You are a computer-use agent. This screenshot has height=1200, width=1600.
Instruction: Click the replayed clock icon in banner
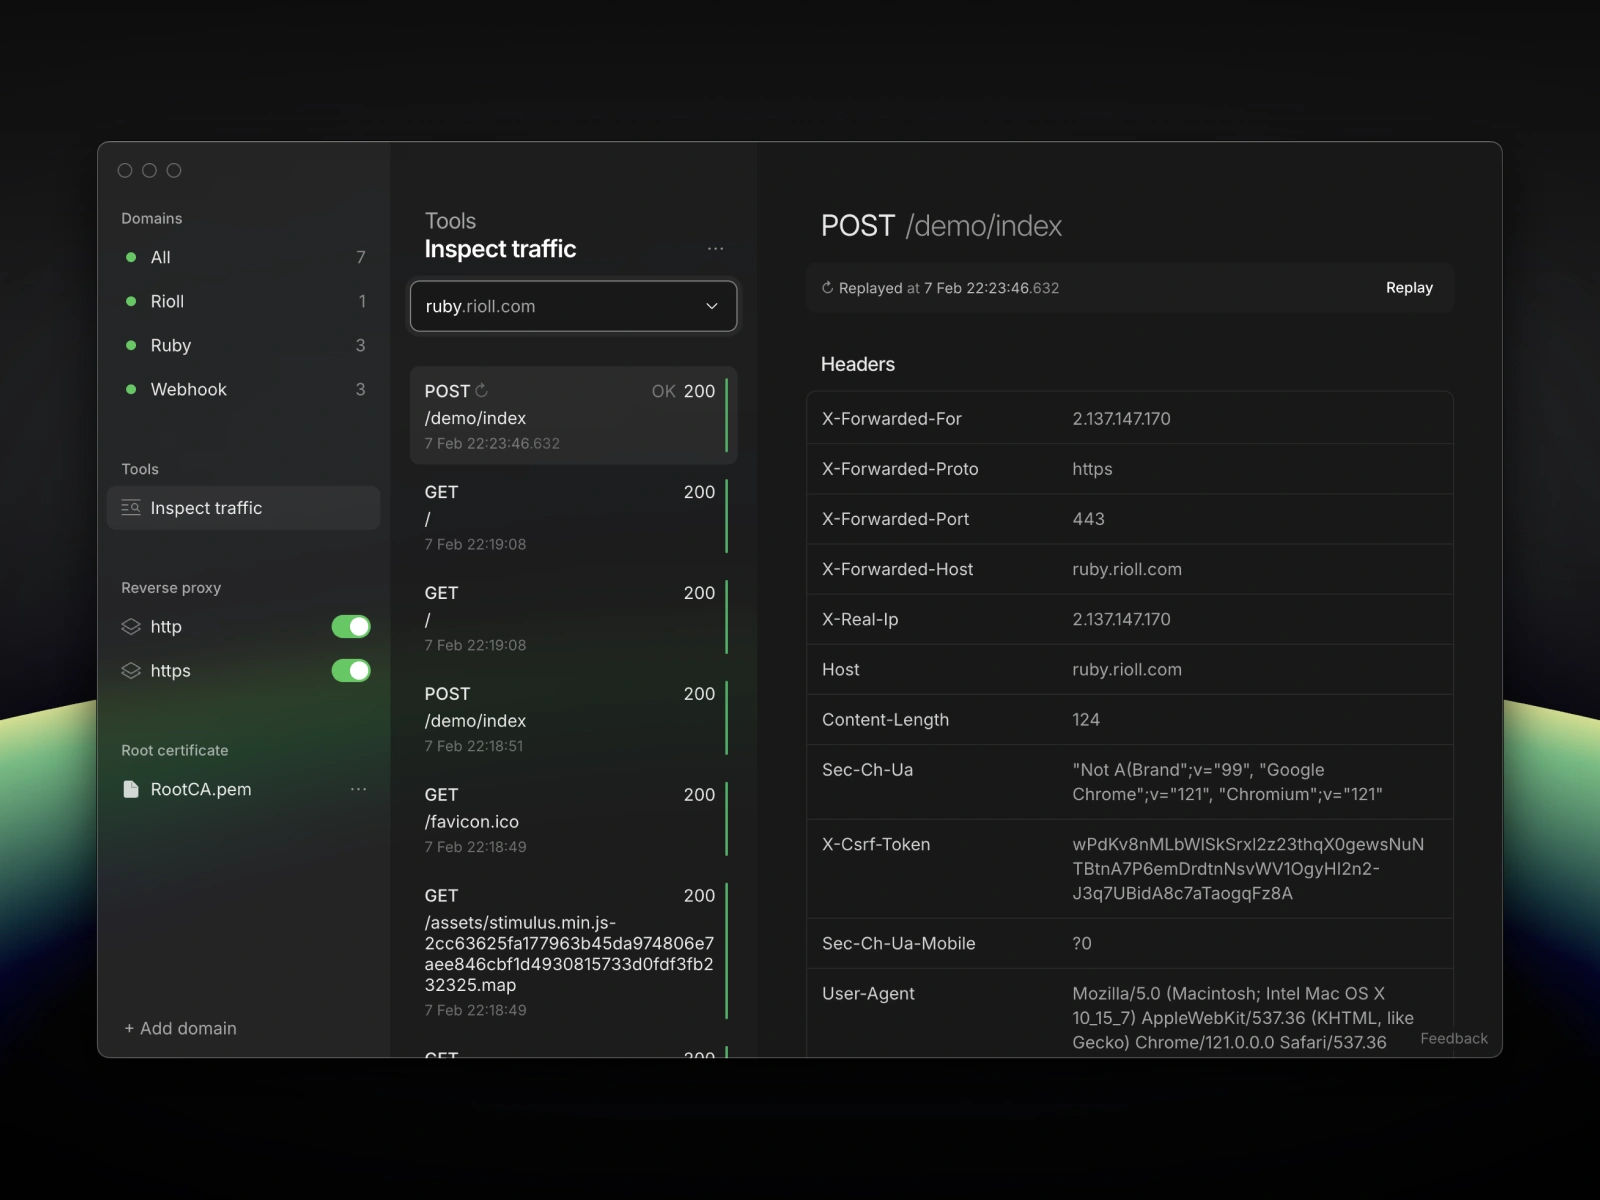[827, 288]
